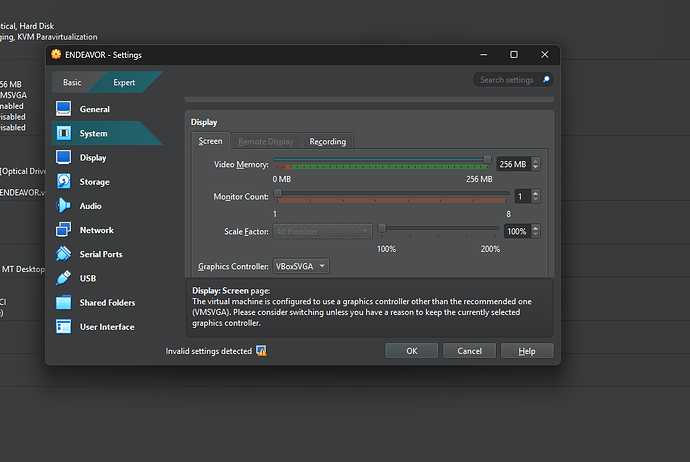Image resolution: width=690 pixels, height=462 pixels.
Task: Click the Video Memory 256 MB field
Action: [x=514, y=164]
